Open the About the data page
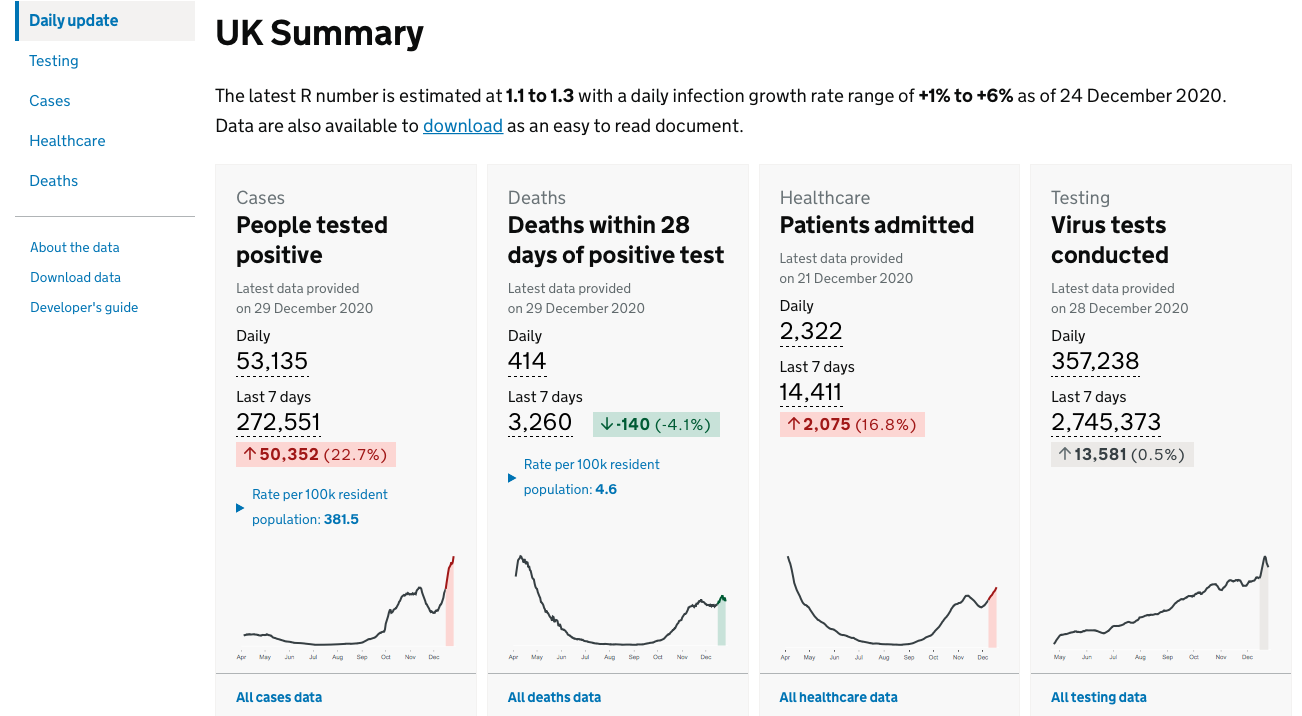The height and width of the screenshot is (716, 1302). click(x=75, y=247)
